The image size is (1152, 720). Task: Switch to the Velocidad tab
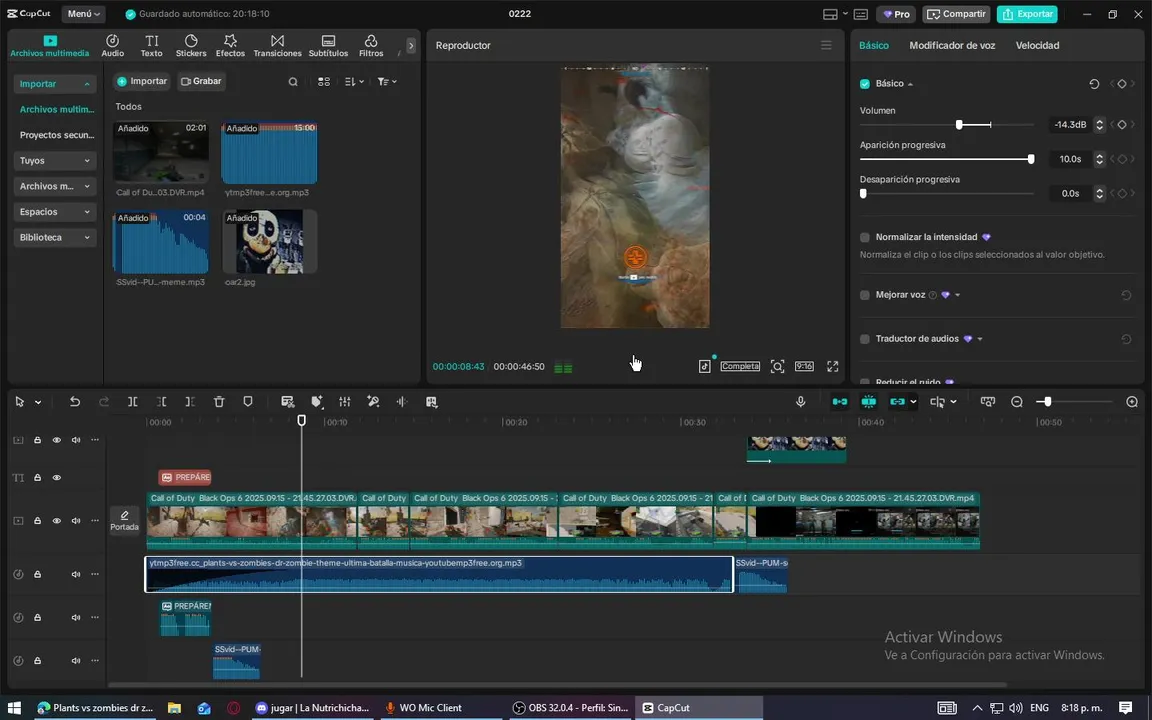pos(1037,46)
